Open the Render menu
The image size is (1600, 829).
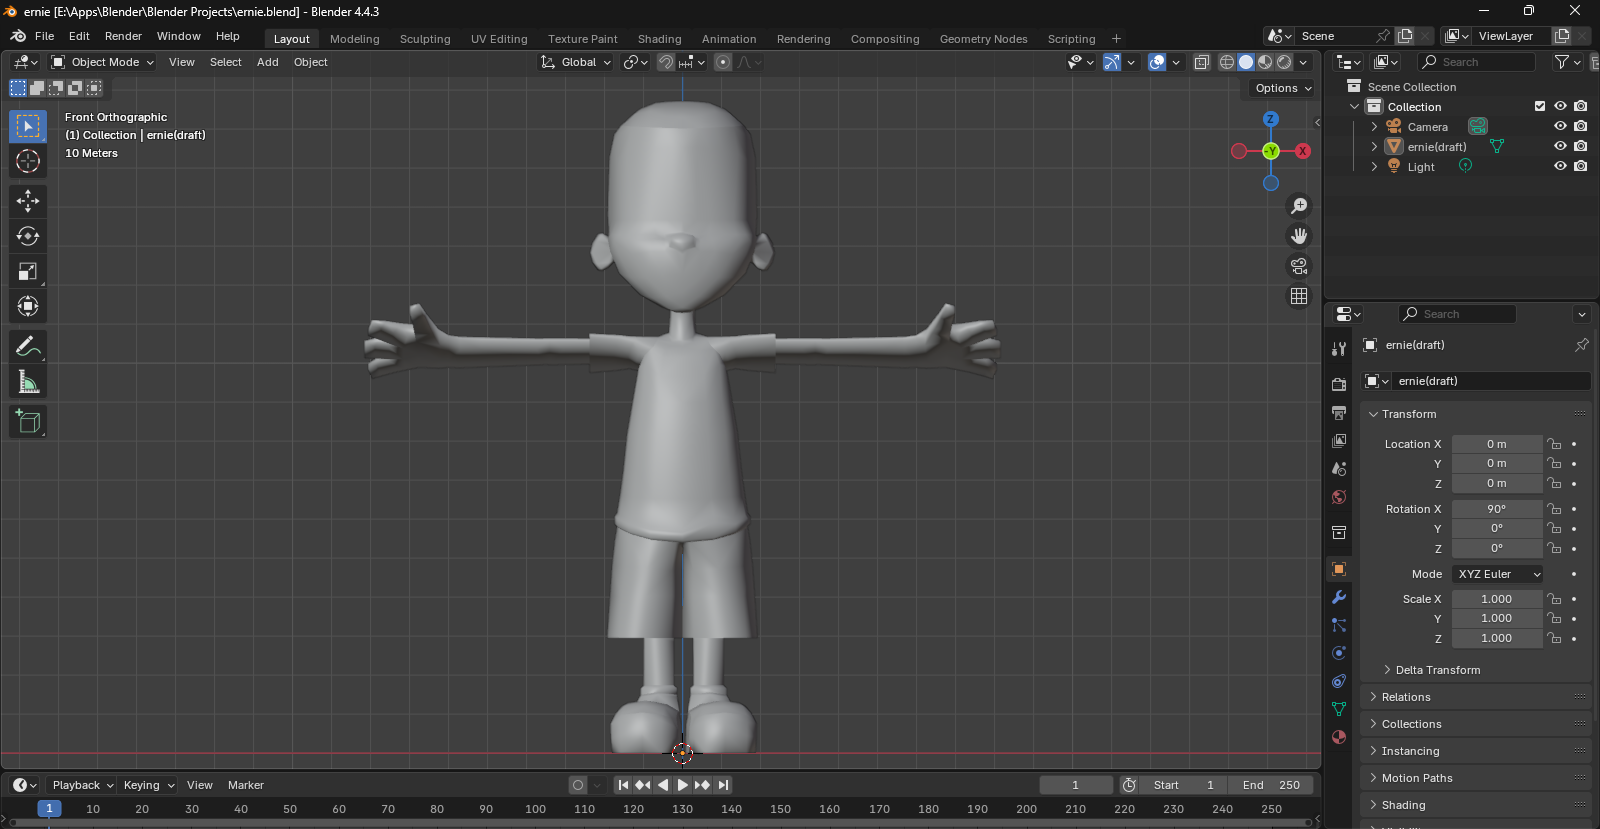124,36
